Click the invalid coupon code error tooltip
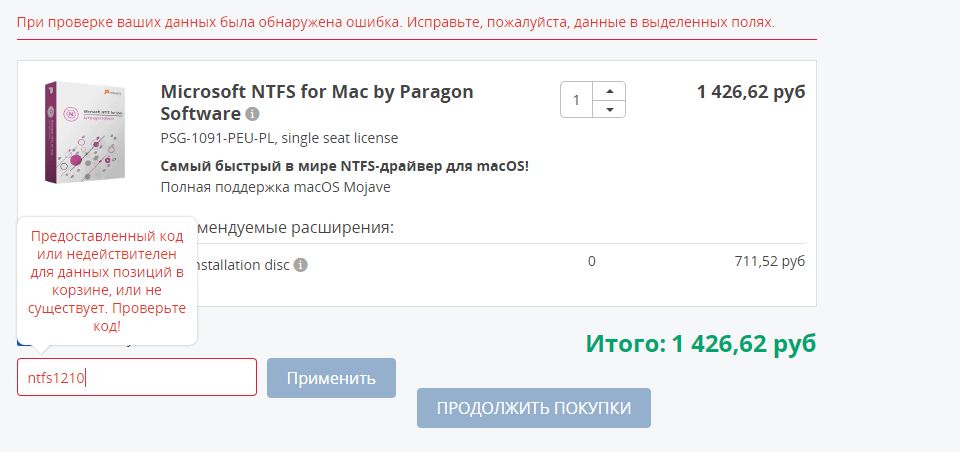 click(106, 281)
